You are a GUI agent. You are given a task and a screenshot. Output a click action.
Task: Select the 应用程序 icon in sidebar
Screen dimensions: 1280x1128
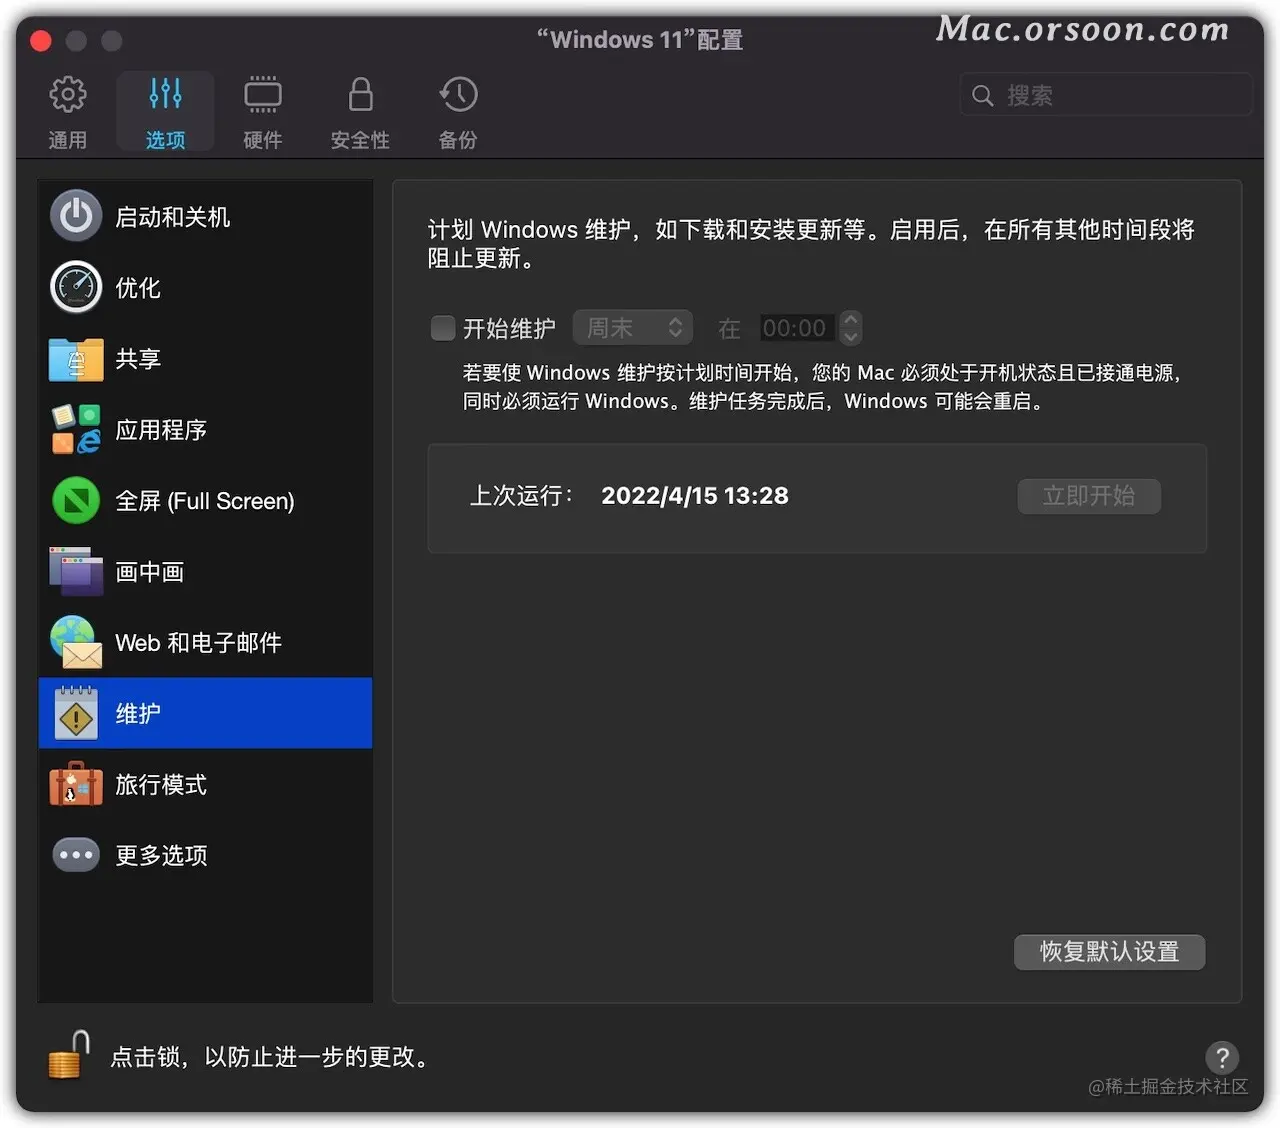point(76,429)
